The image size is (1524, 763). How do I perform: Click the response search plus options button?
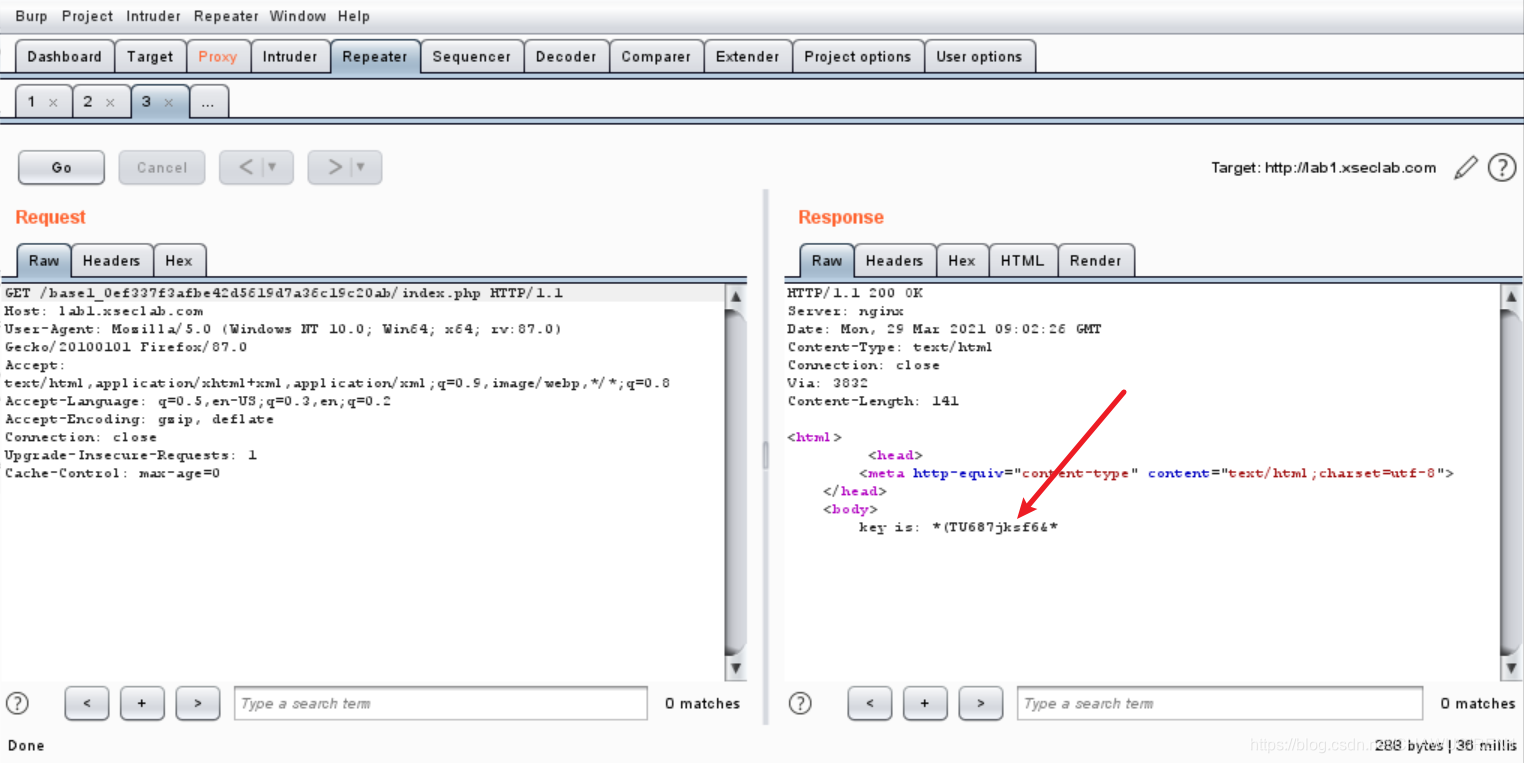[x=925, y=703]
